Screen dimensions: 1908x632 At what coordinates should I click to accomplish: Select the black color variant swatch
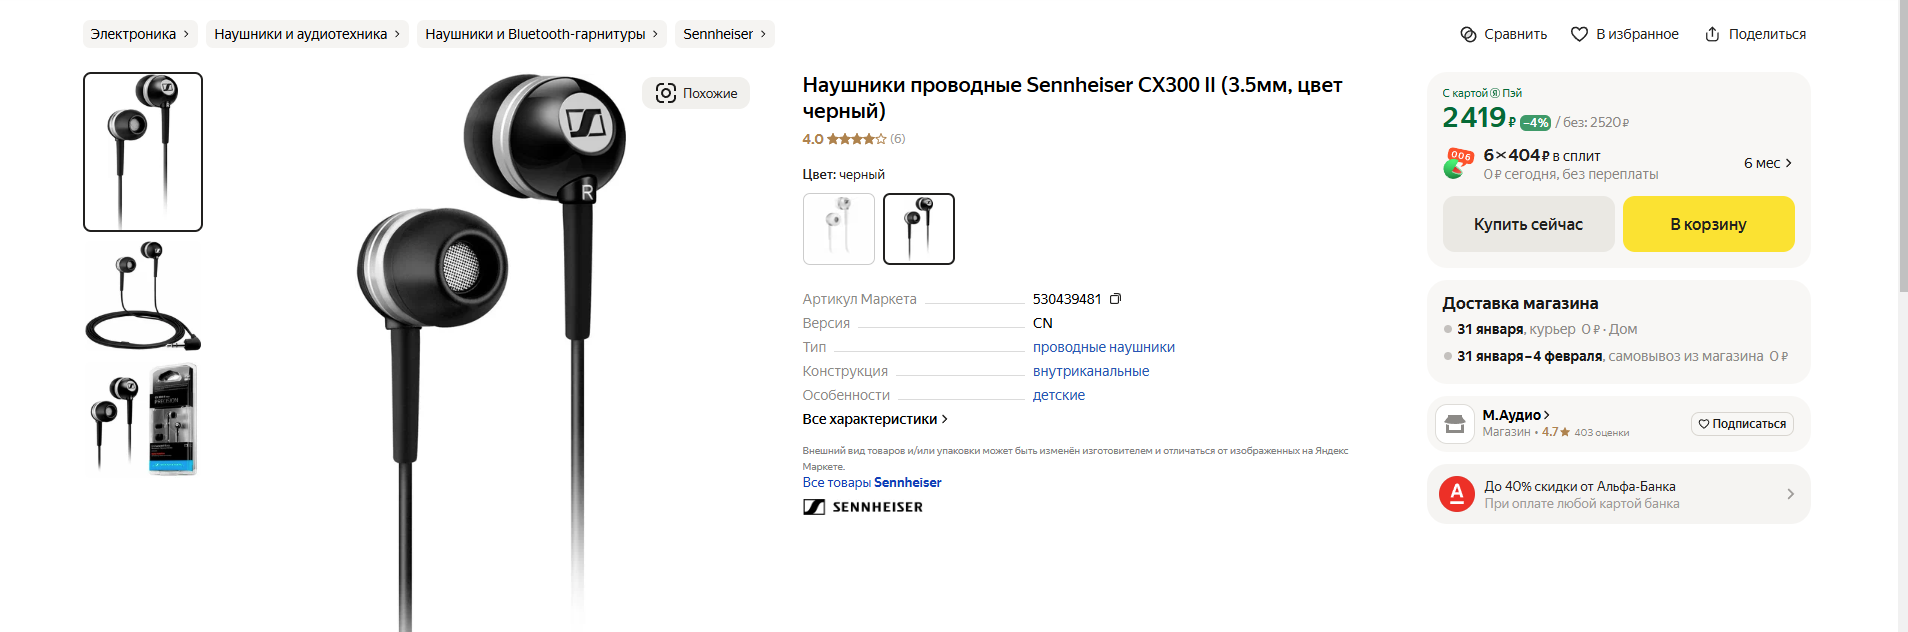tap(919, 229)
